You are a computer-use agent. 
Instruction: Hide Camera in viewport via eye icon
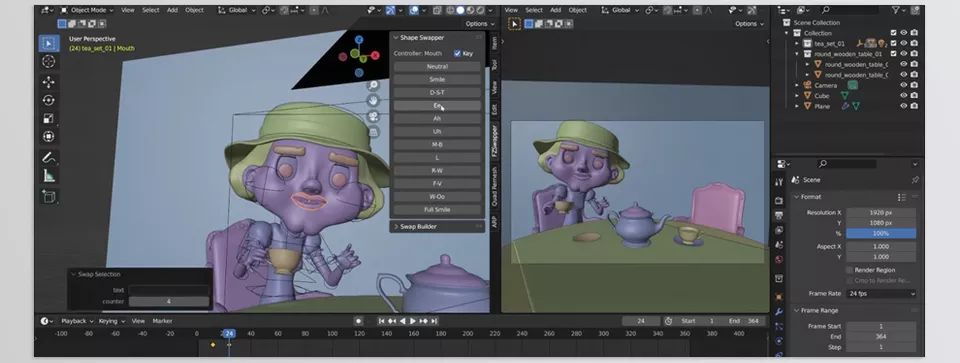[904, 86]
